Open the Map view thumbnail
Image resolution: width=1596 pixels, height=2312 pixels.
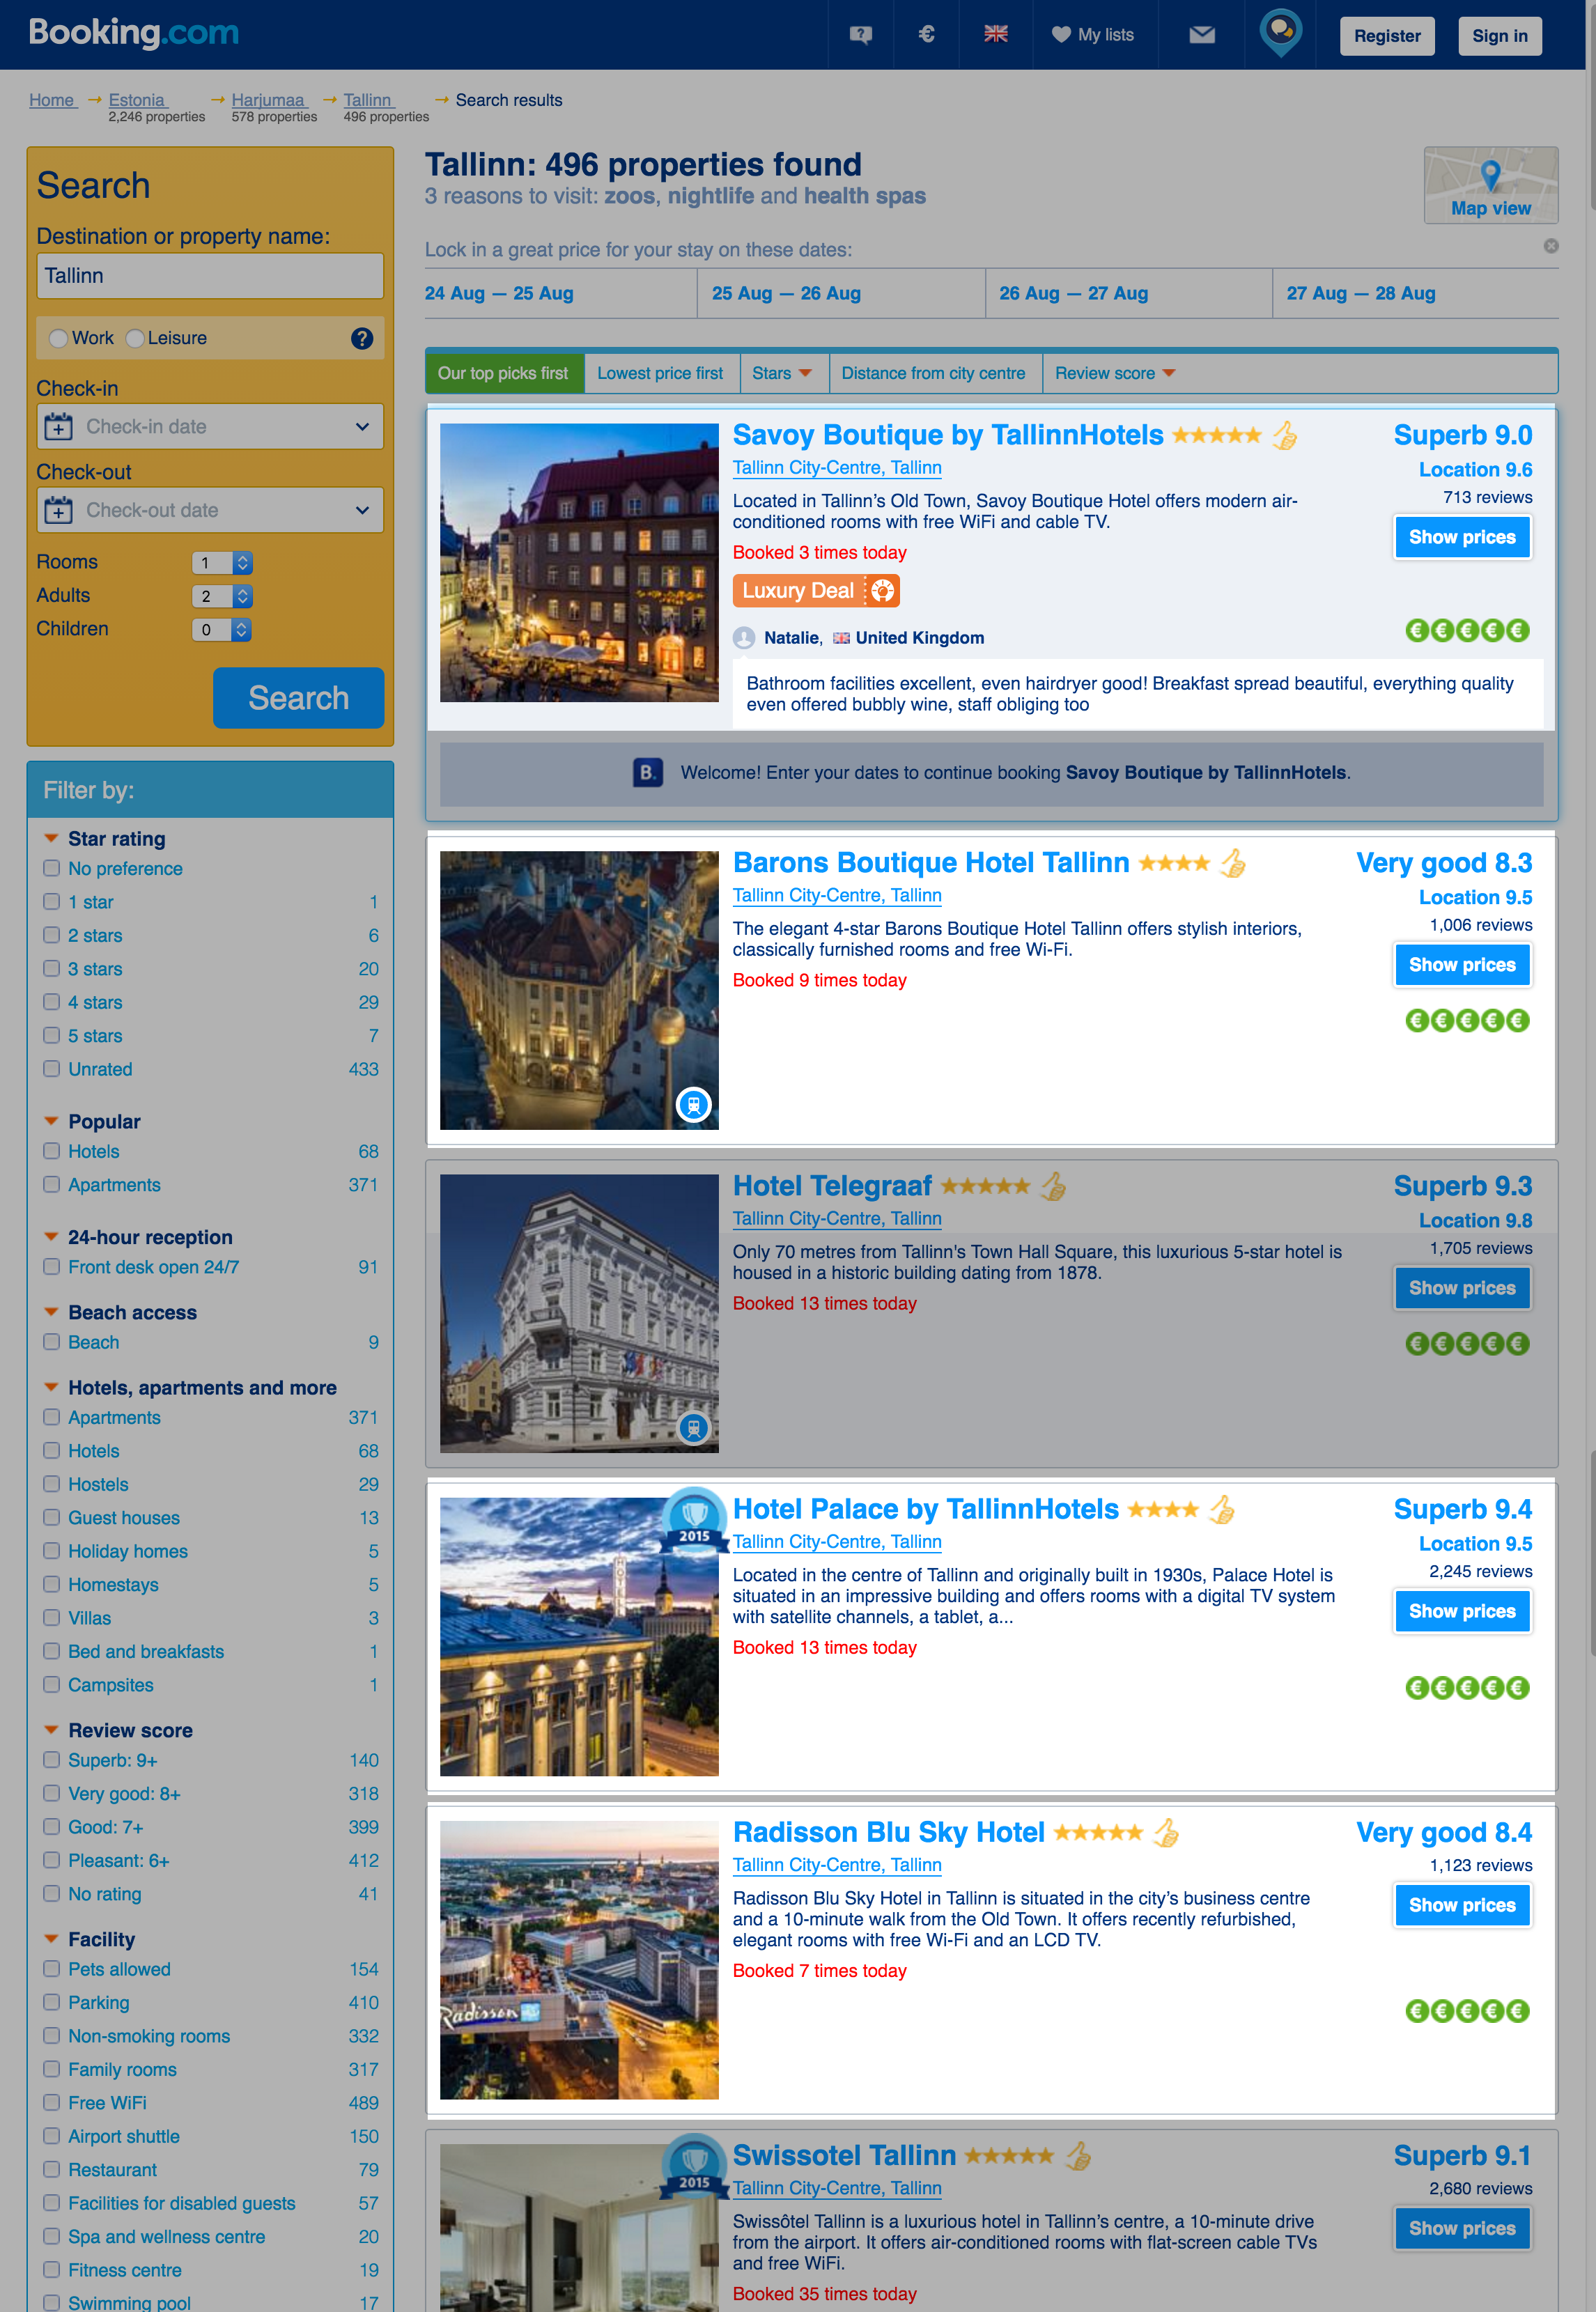click(x=1490, y=185)
